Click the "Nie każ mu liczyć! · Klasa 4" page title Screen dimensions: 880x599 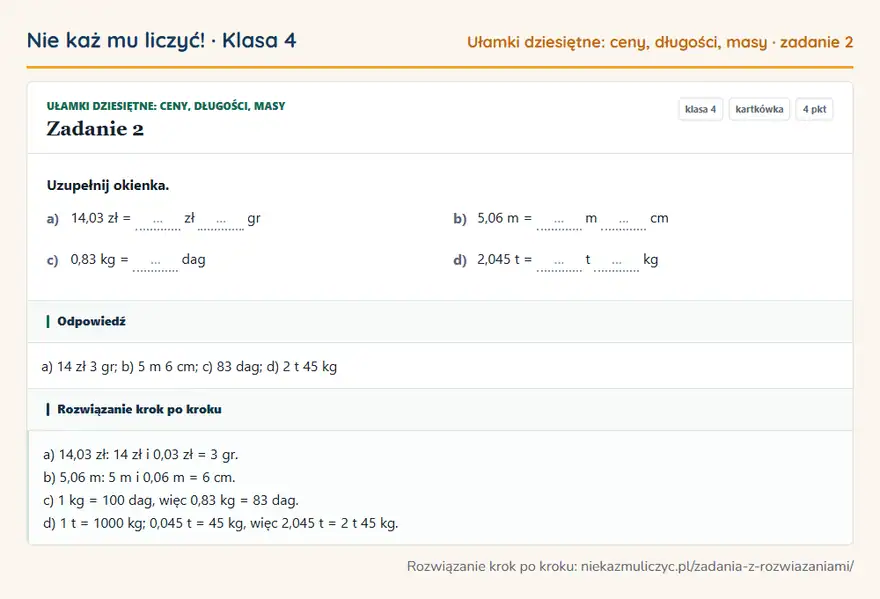click(162, 40)
